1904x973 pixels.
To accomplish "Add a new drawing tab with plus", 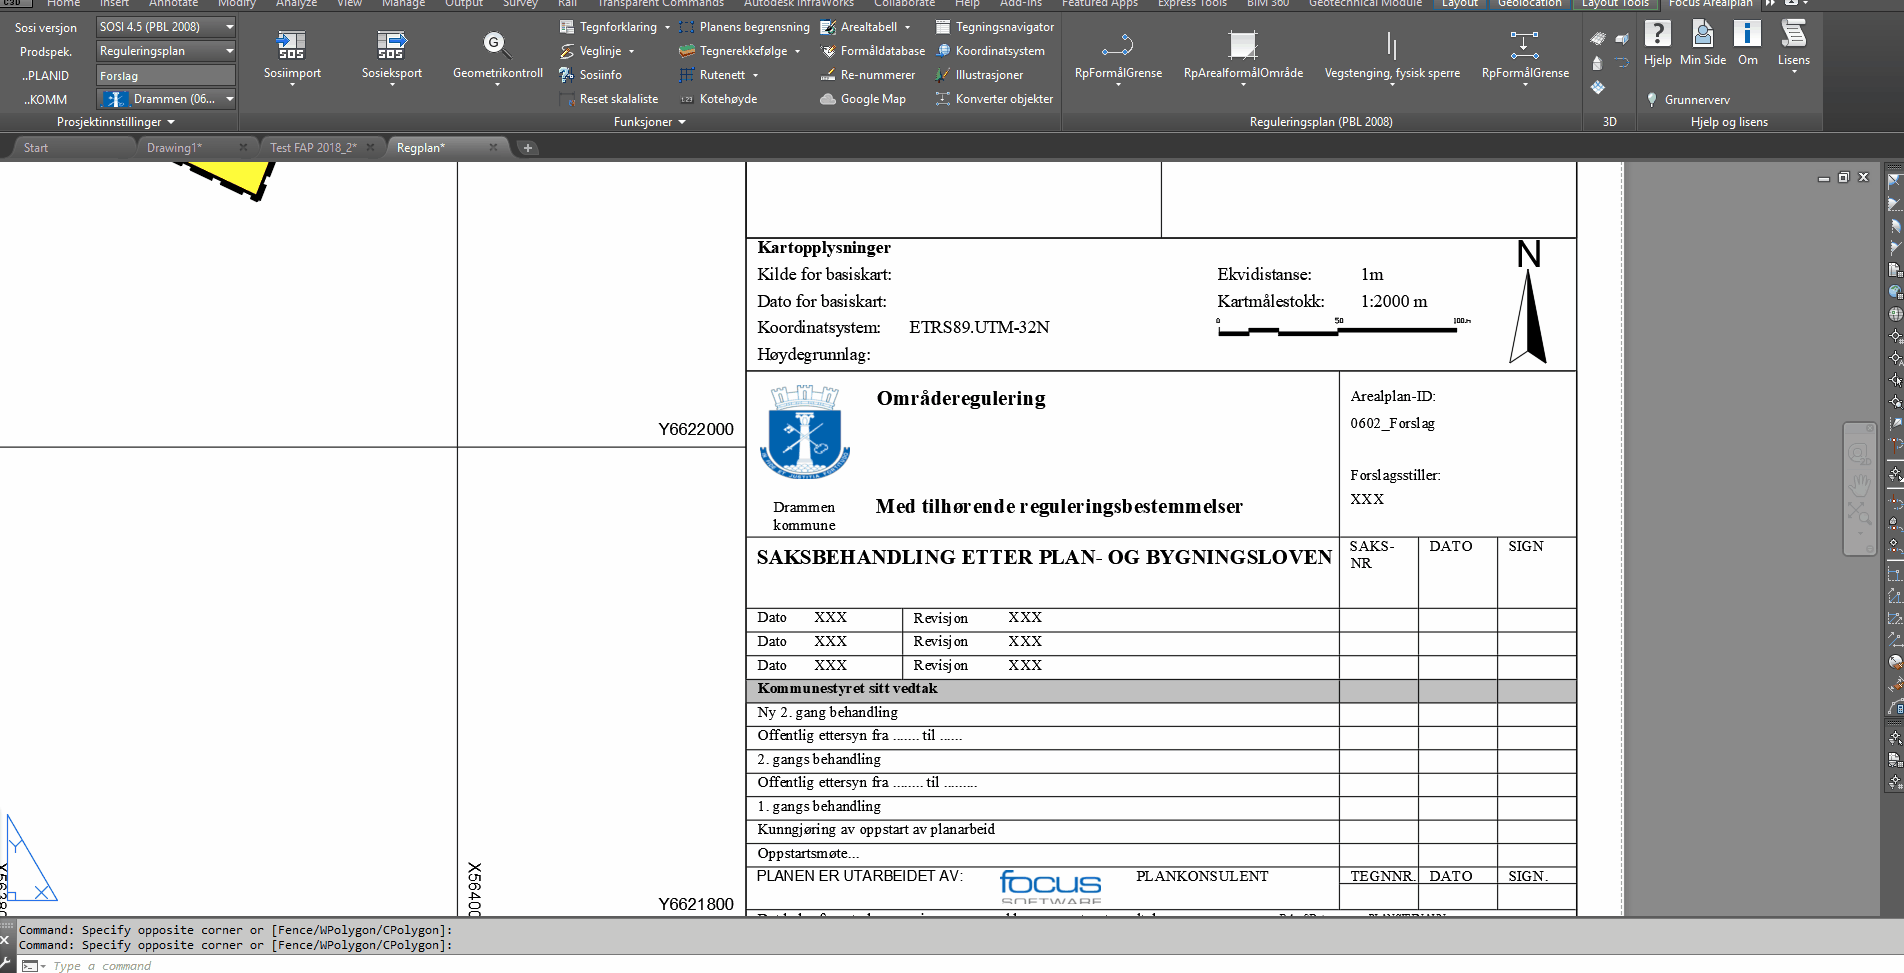I will coord(528,148).
